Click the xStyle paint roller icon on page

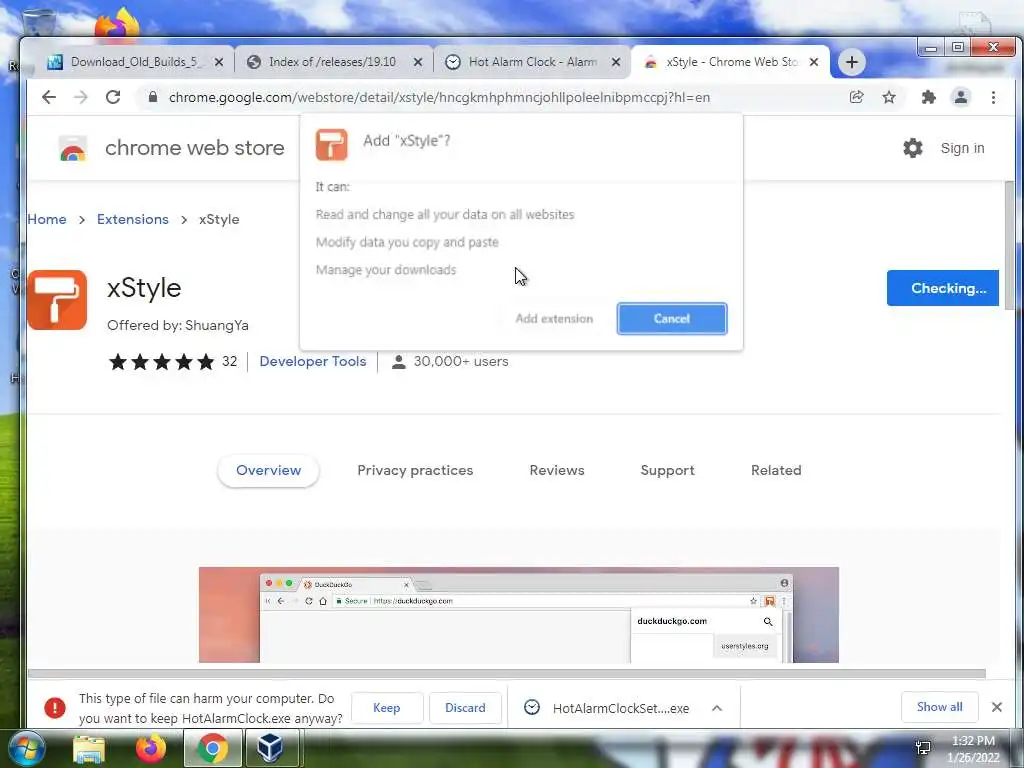click(57, 300)
